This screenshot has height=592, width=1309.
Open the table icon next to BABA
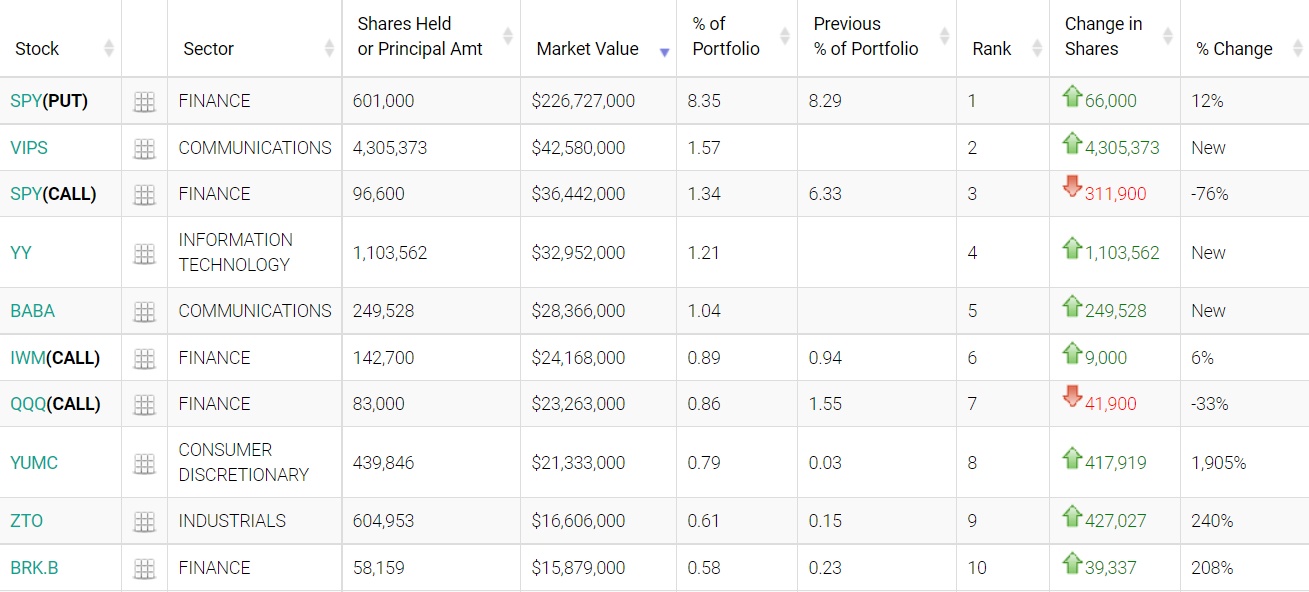click(x=144, y=311)
